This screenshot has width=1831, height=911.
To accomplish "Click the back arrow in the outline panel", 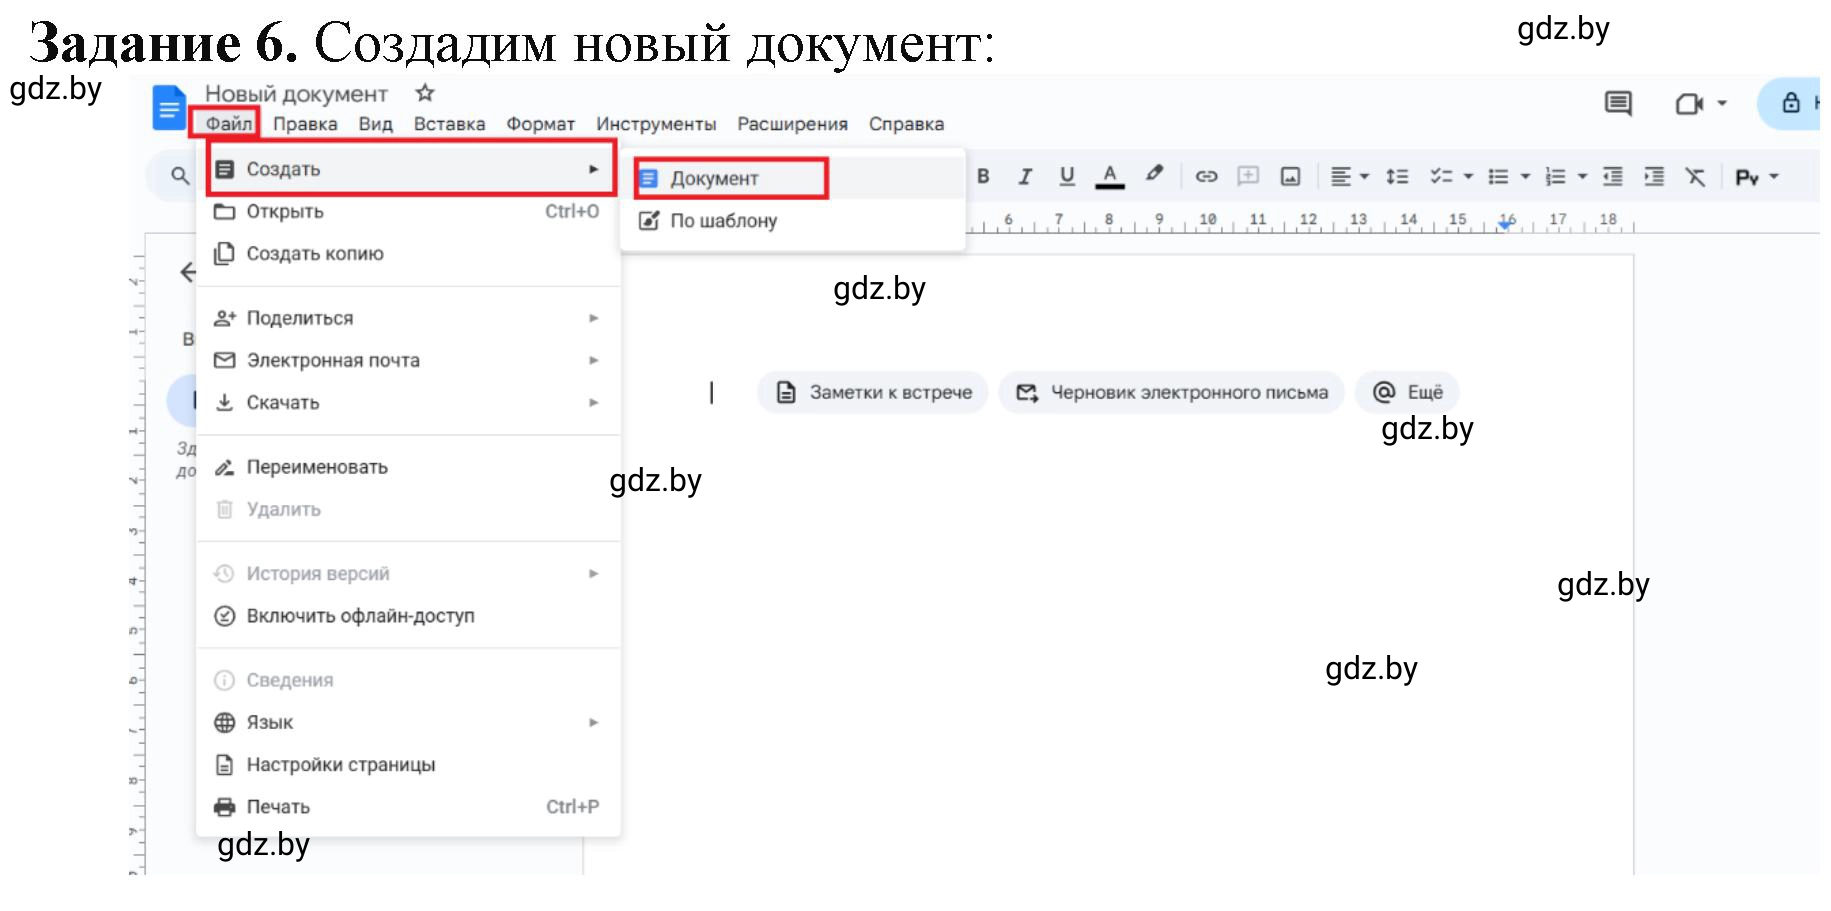I will pos(187,272).
